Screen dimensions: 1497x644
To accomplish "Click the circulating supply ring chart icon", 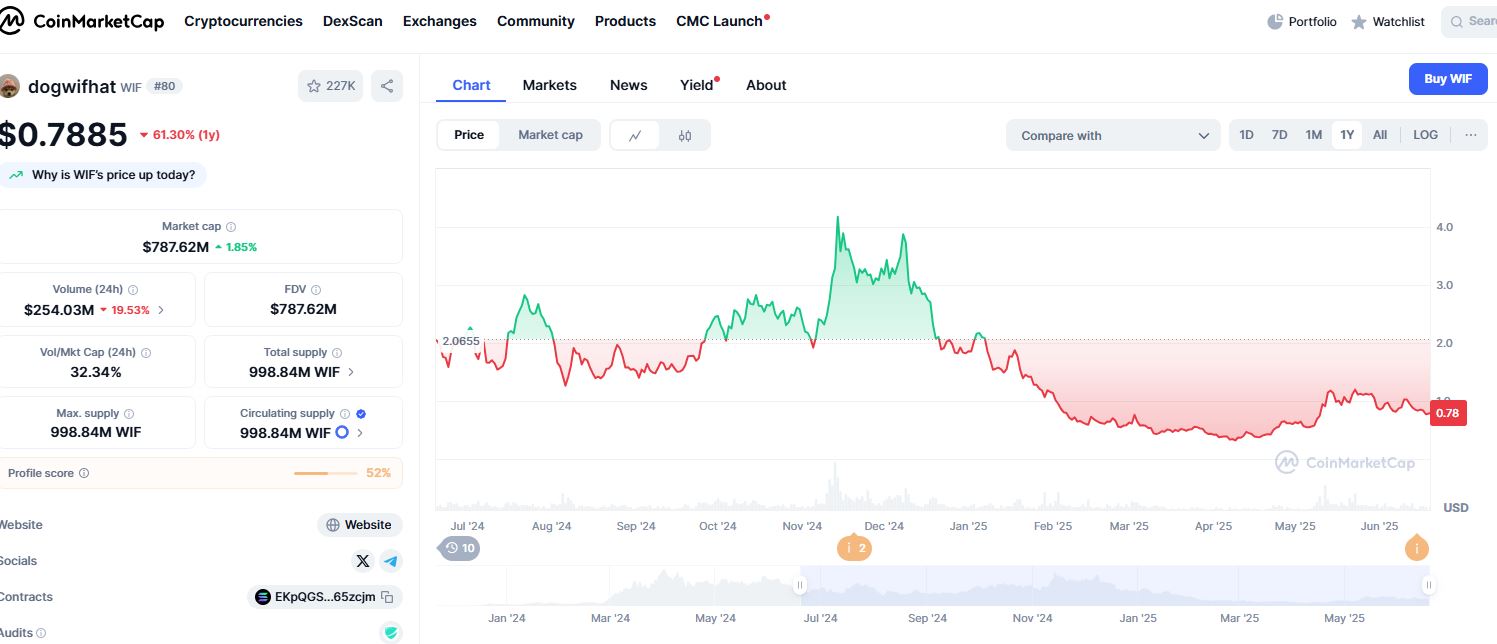I will pos(342,433).
